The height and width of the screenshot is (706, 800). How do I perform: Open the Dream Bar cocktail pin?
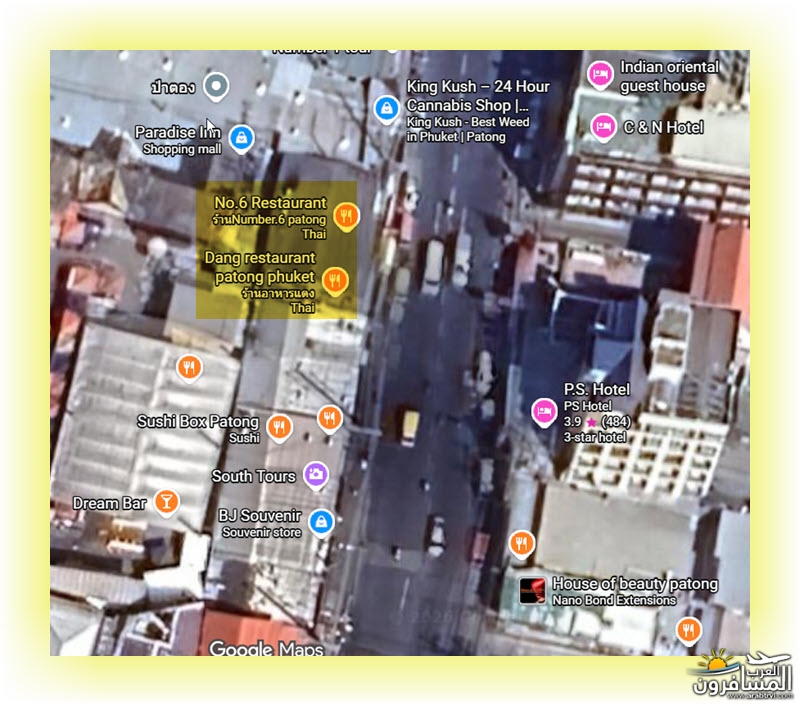(167, 502)
